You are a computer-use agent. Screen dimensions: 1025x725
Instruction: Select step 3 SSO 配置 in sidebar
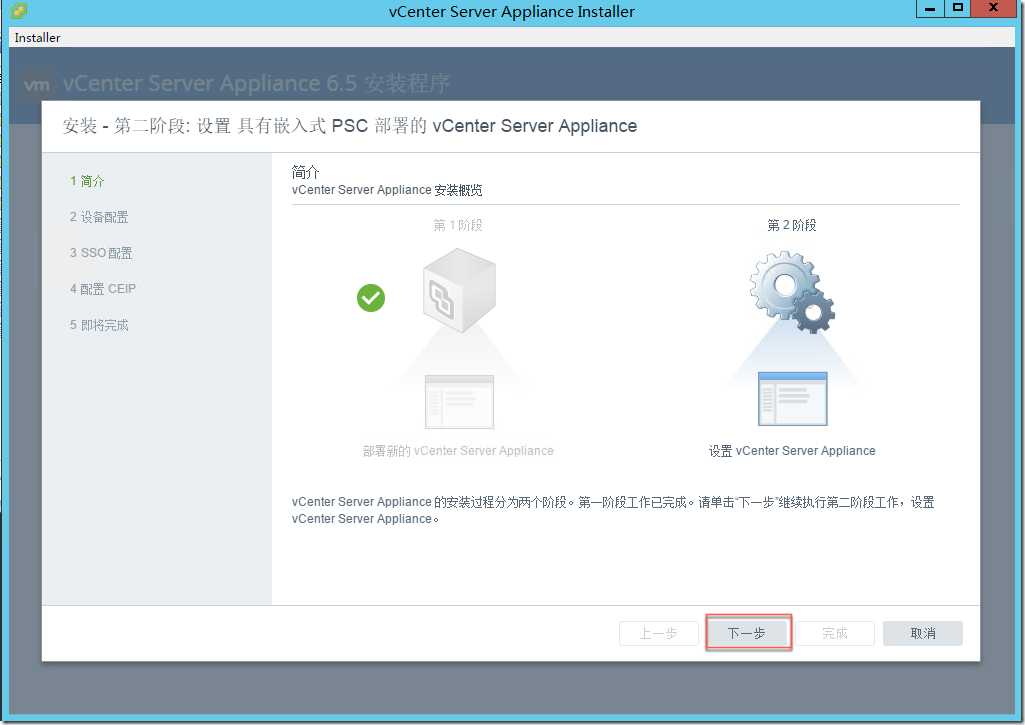coord(101,253)
